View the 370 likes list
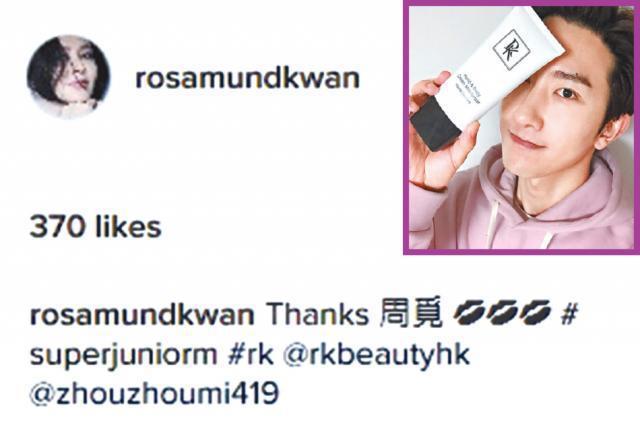Image resolution: width=640 pixels, height=431 pixels. 96,227
